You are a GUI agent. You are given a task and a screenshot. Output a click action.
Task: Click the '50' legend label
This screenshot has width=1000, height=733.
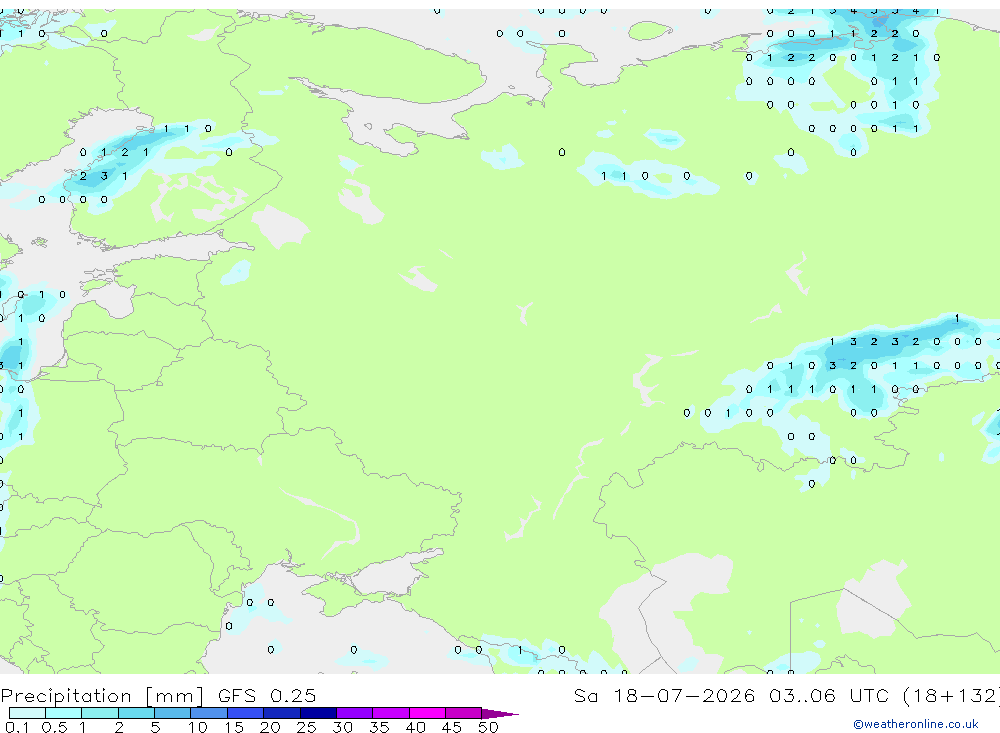click(x=488, y=727)
